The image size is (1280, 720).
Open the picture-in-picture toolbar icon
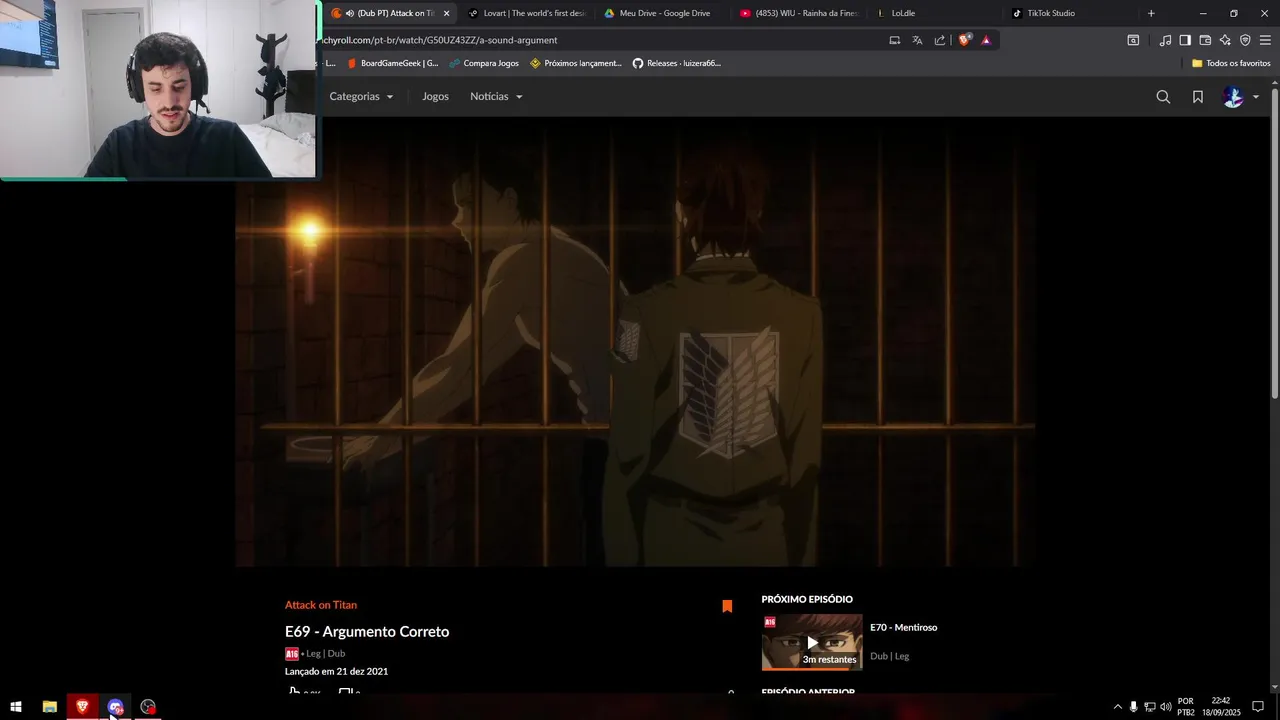click(1133, 40)
